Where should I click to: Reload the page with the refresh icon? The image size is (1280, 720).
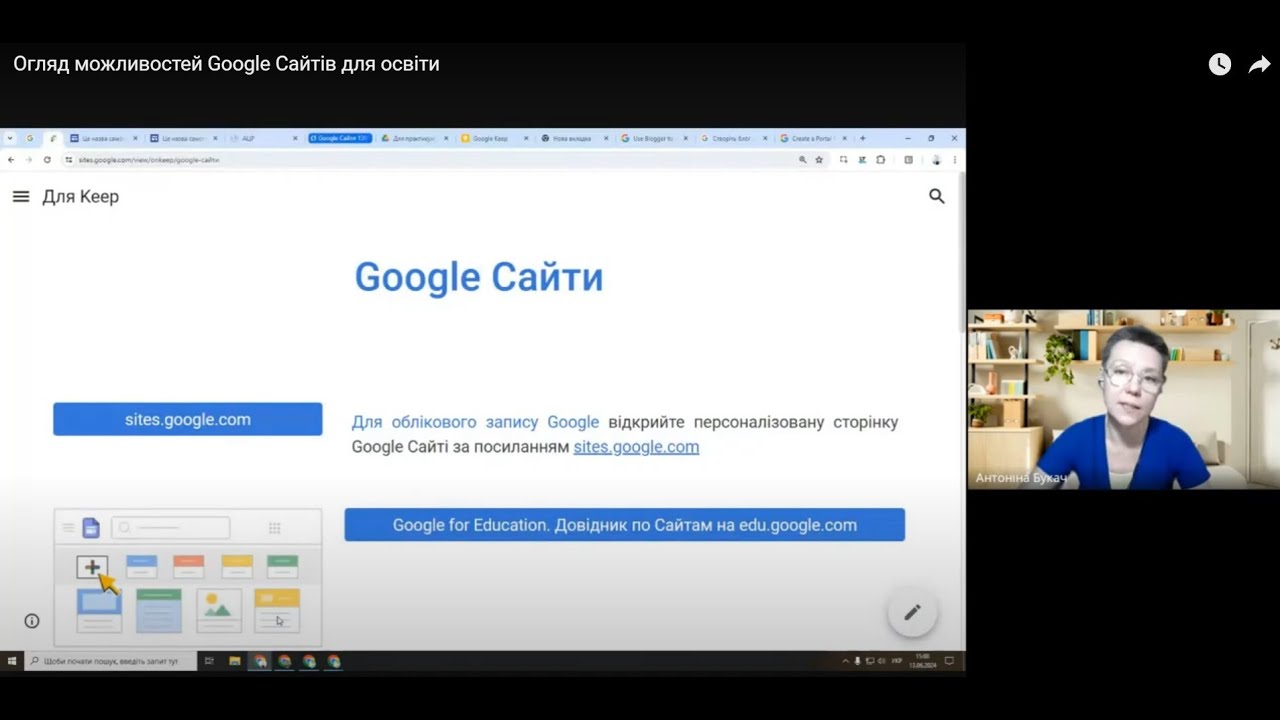tap(47, 160)
